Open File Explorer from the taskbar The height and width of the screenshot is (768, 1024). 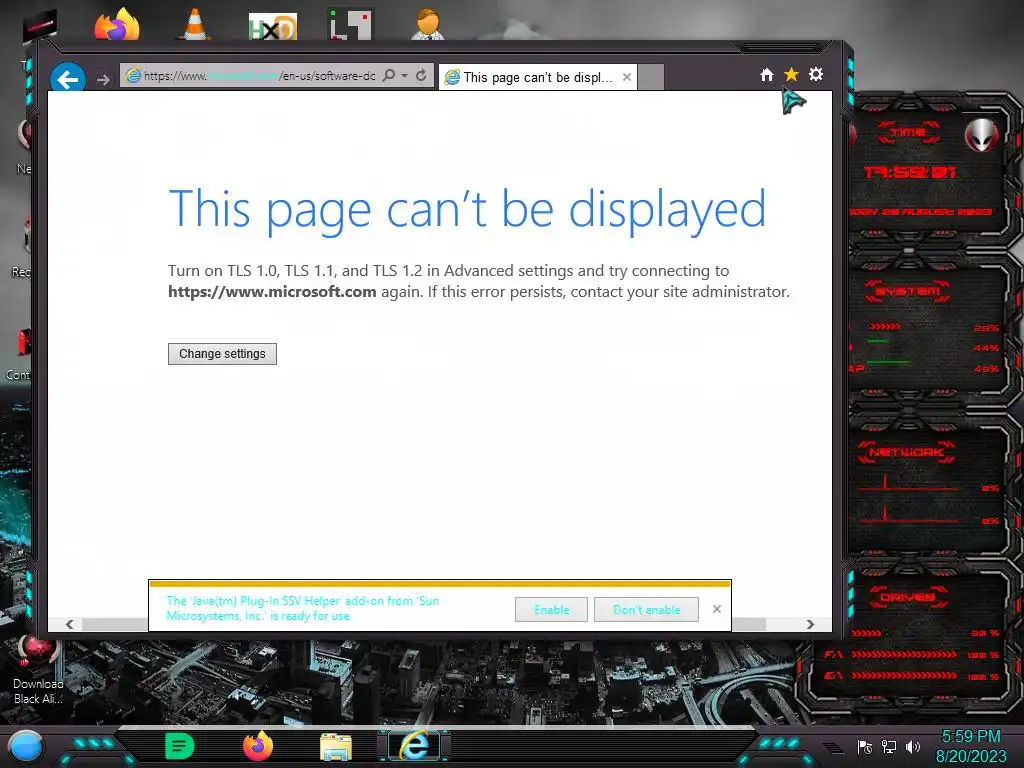(x=336, y=747)
